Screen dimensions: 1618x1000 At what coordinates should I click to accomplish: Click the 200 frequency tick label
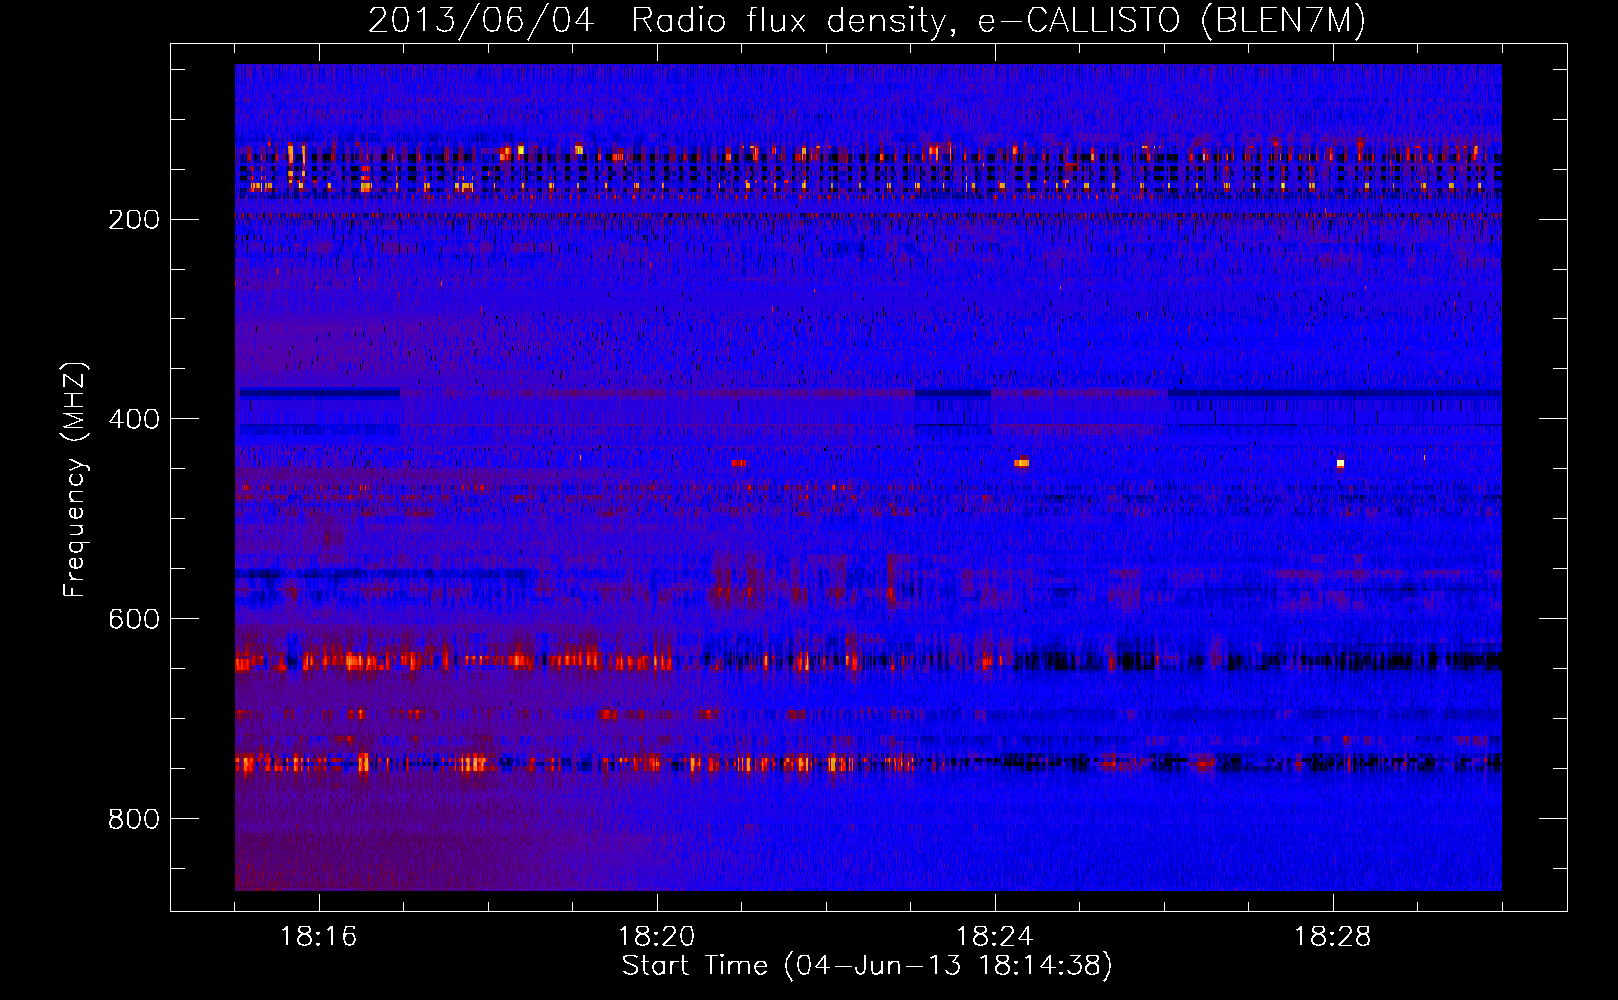[x=134, y=219]
